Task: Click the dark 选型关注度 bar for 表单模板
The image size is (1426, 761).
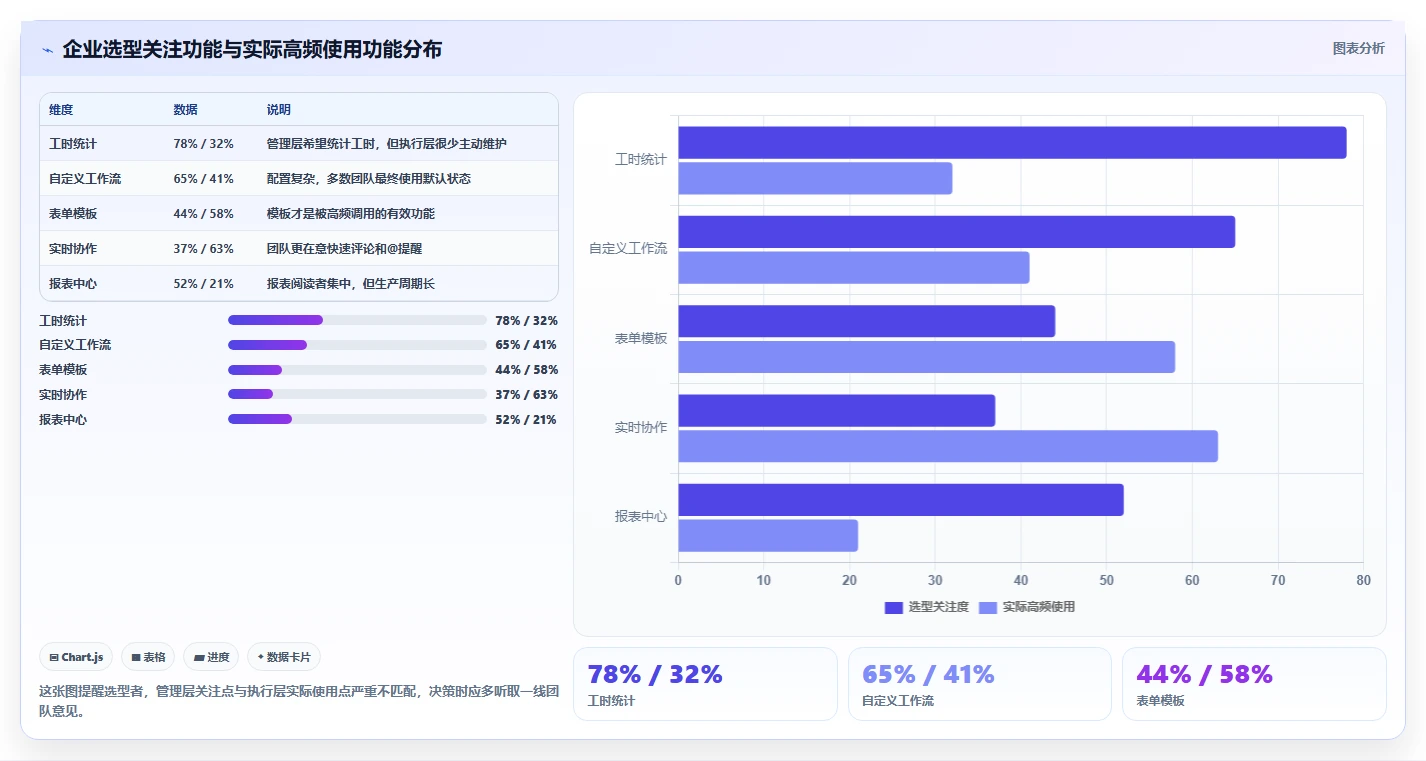Action: pos(866,321)
